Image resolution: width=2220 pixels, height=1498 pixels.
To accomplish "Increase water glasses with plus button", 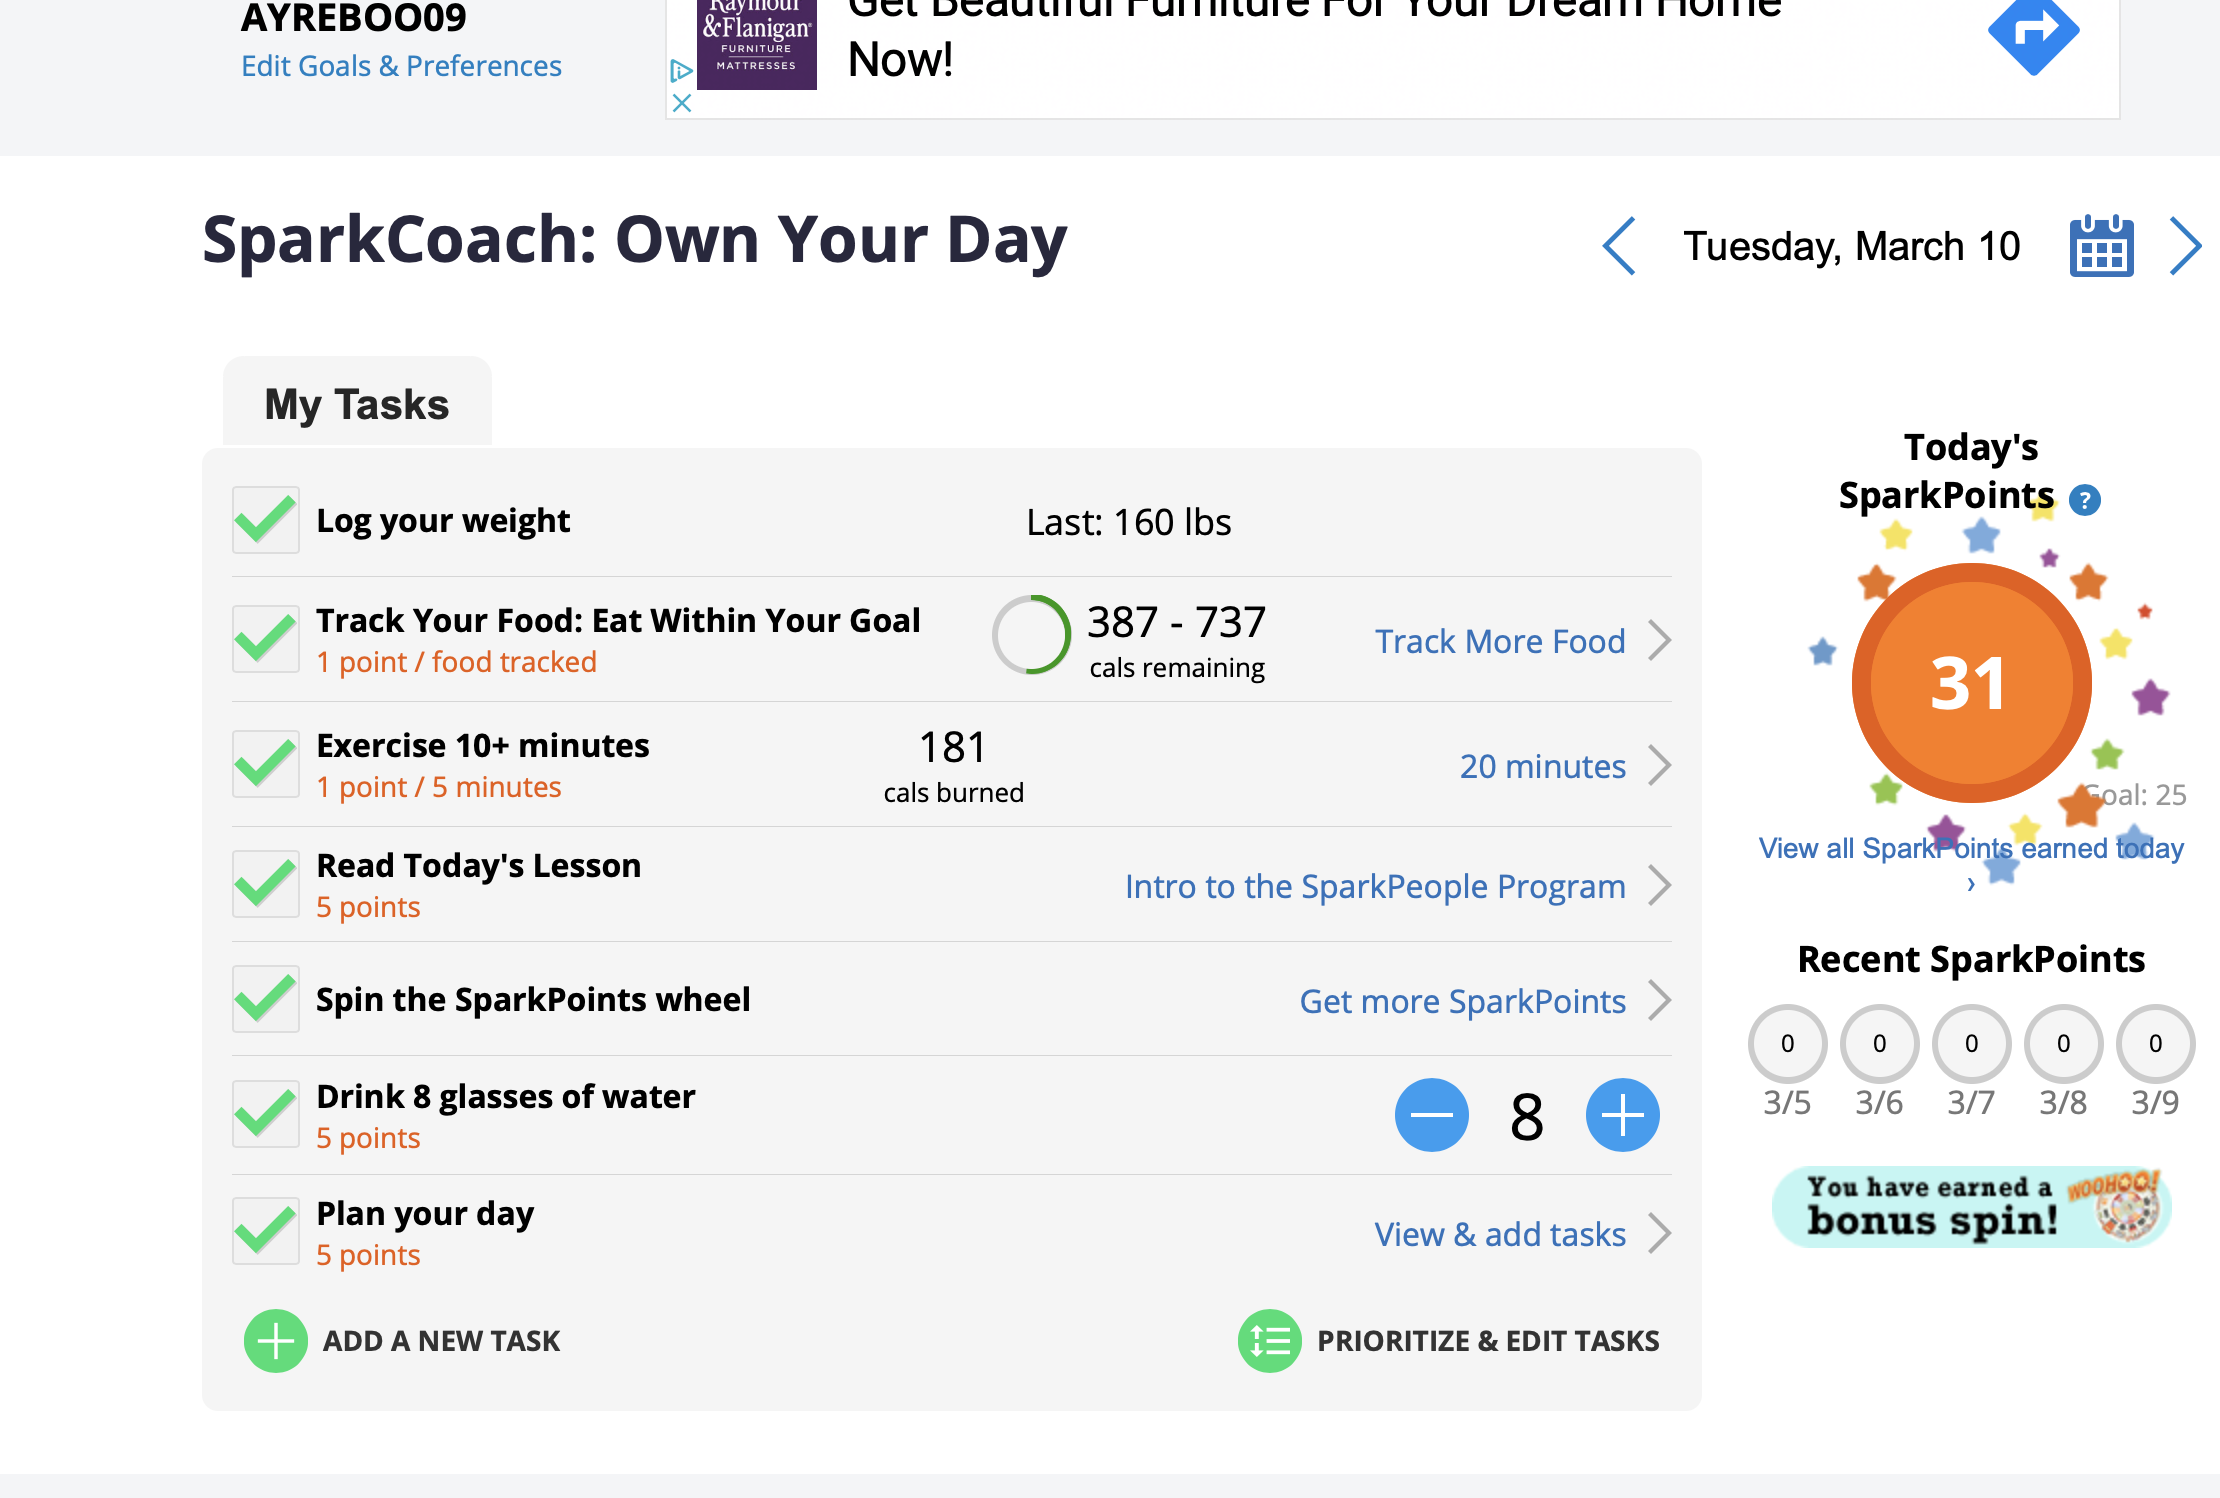I will [1623, 1115].
